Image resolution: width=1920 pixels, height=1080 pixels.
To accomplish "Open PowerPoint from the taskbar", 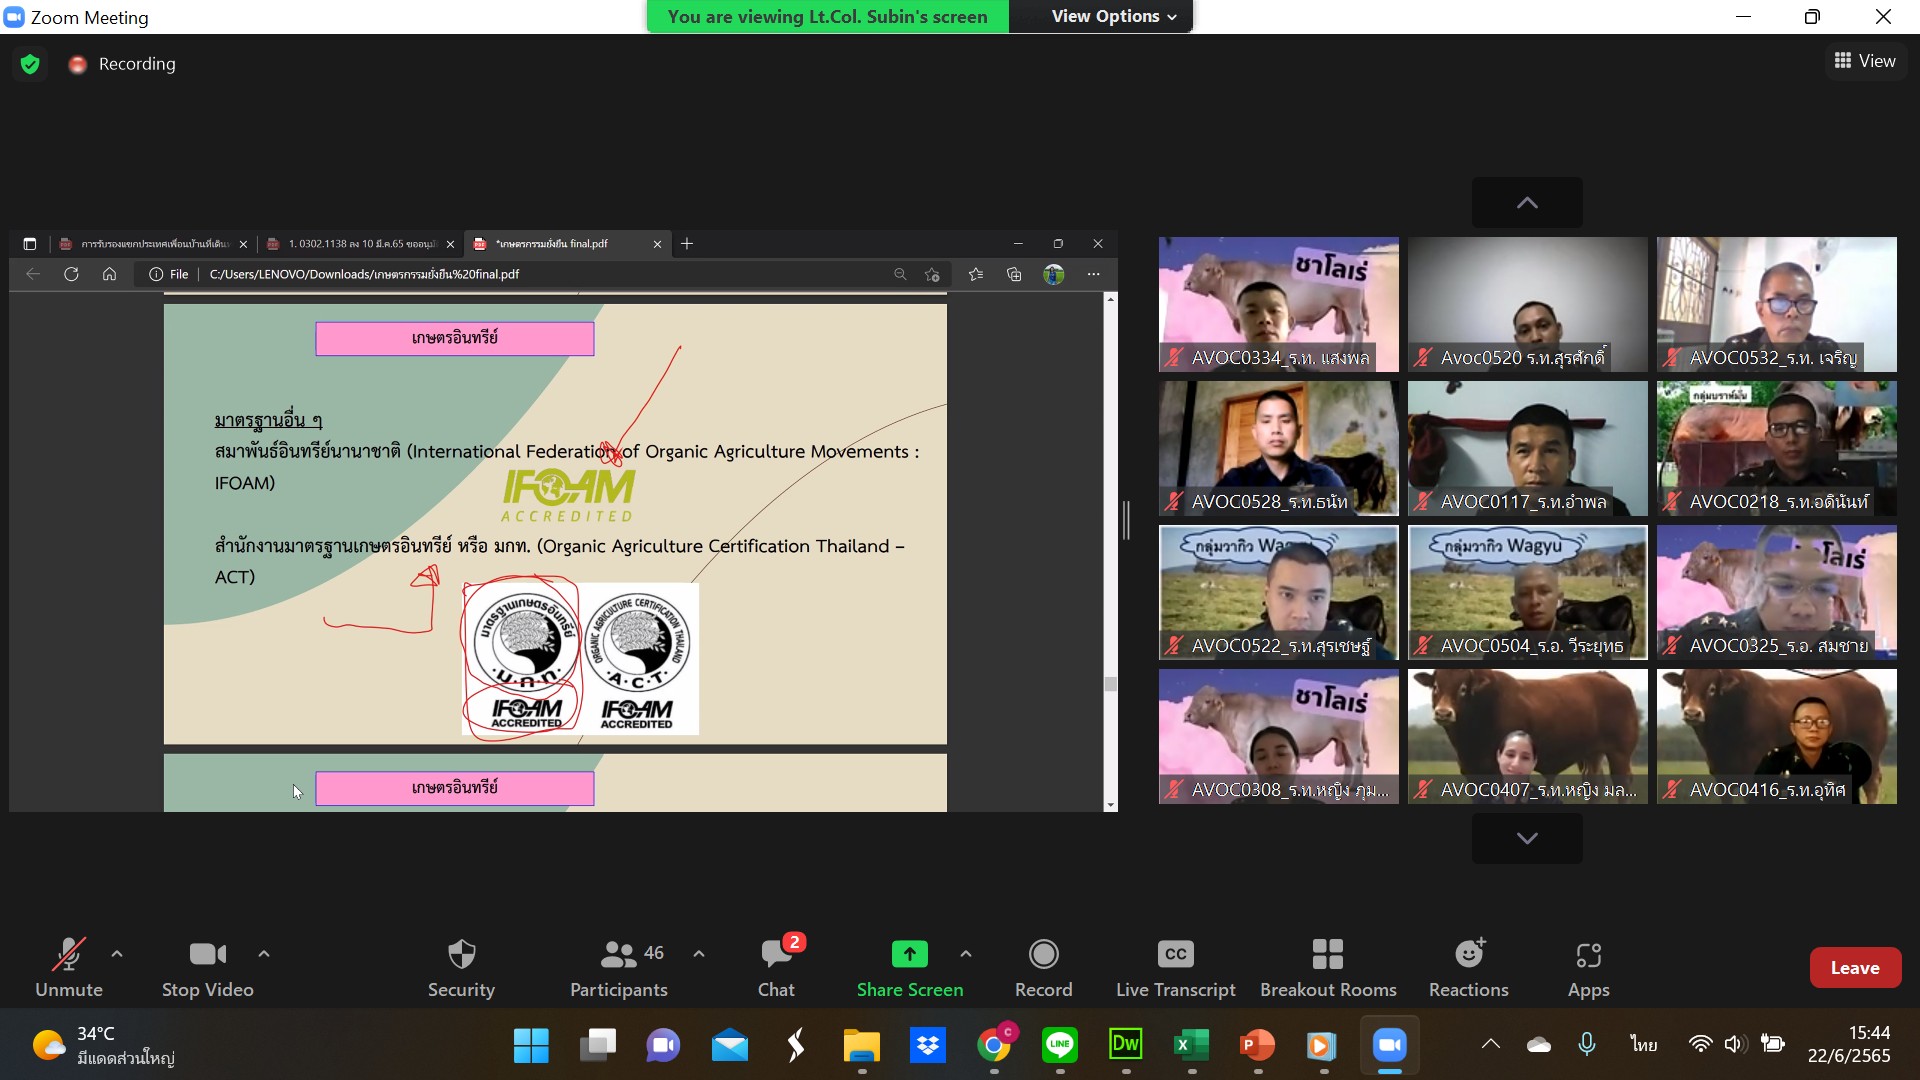I will click(x=1257, y=1046).
